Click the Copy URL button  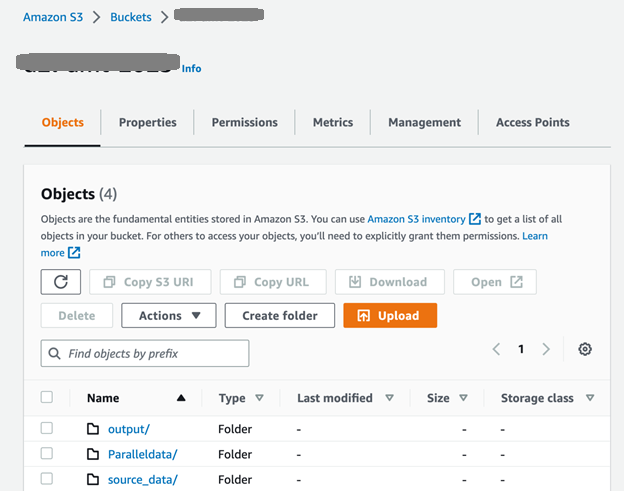[273, 282]
